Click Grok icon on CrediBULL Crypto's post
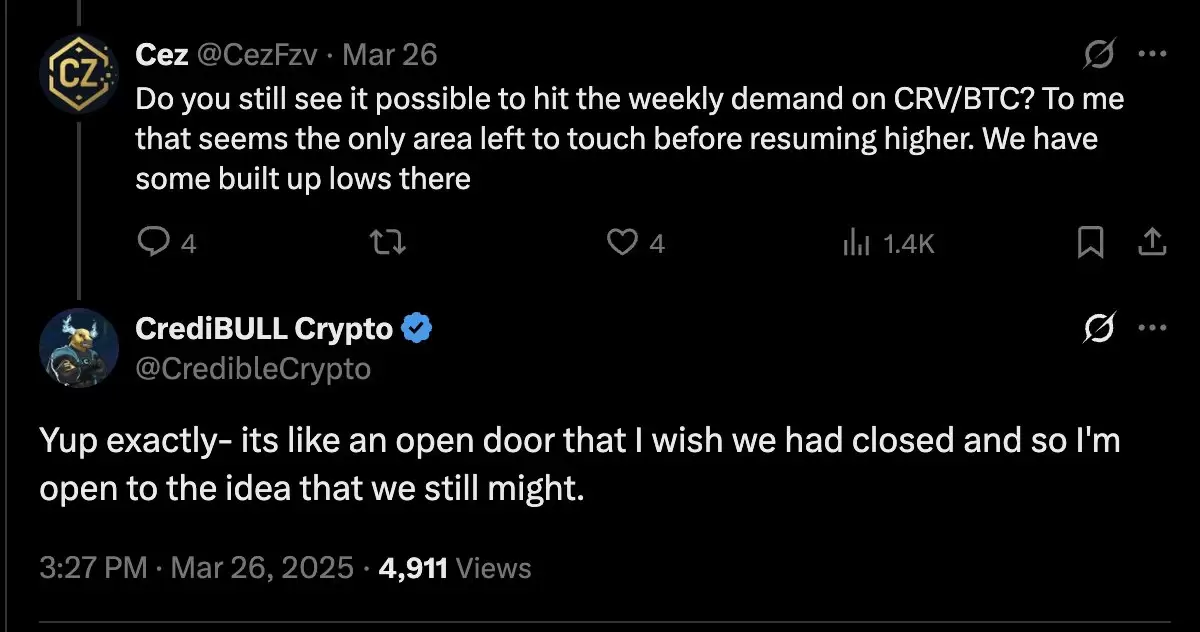The width and height of the screenshot is (1200, 632). [x=1100, y=328]
